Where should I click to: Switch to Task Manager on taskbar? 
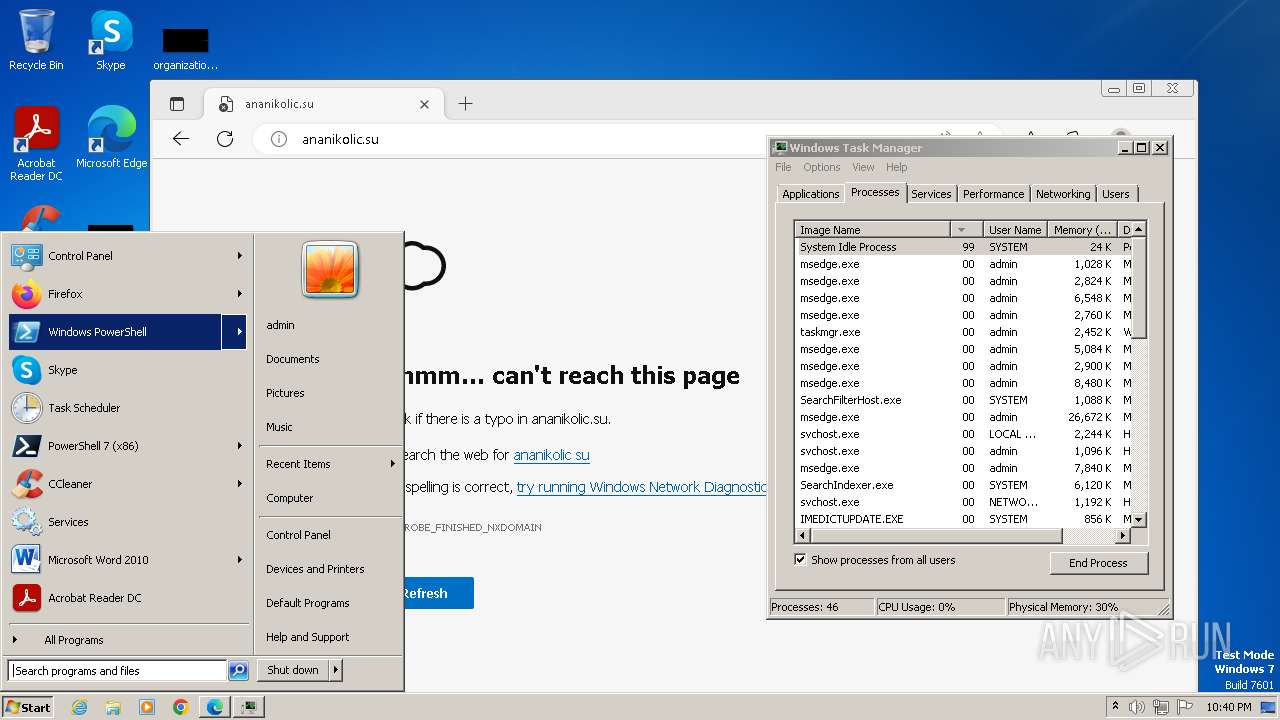(x=249, y=707)
